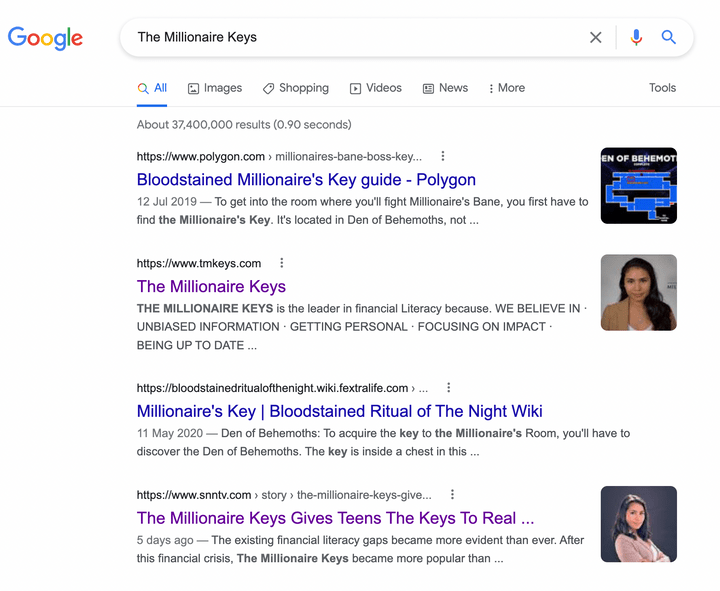Open the three-dot menu for the tmkeys.com result
Viewport: 720px width, 591px height.
[x=282, y=263]
